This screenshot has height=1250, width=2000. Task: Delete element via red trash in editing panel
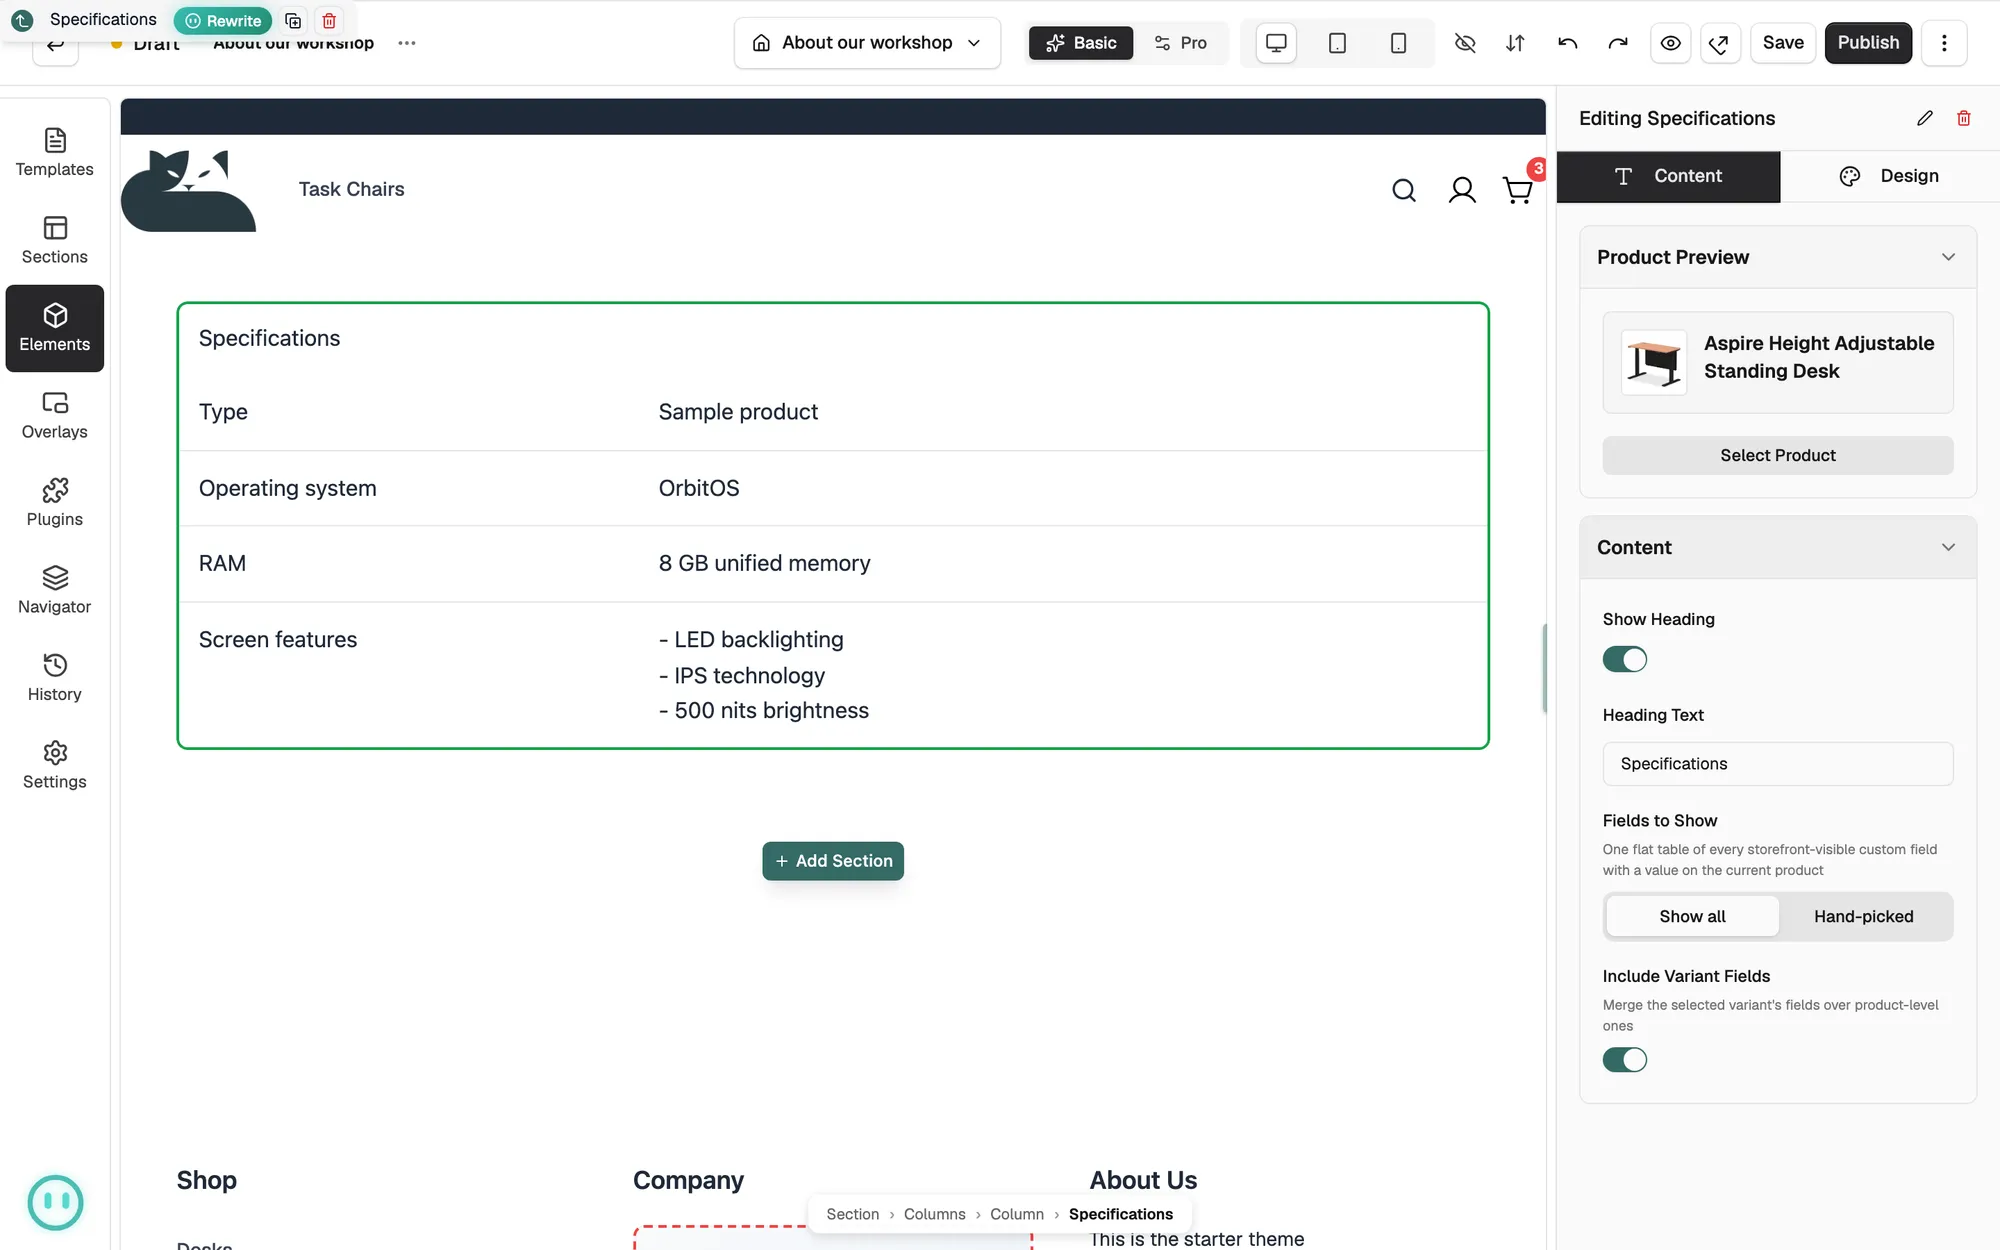tap(1964, 118)
